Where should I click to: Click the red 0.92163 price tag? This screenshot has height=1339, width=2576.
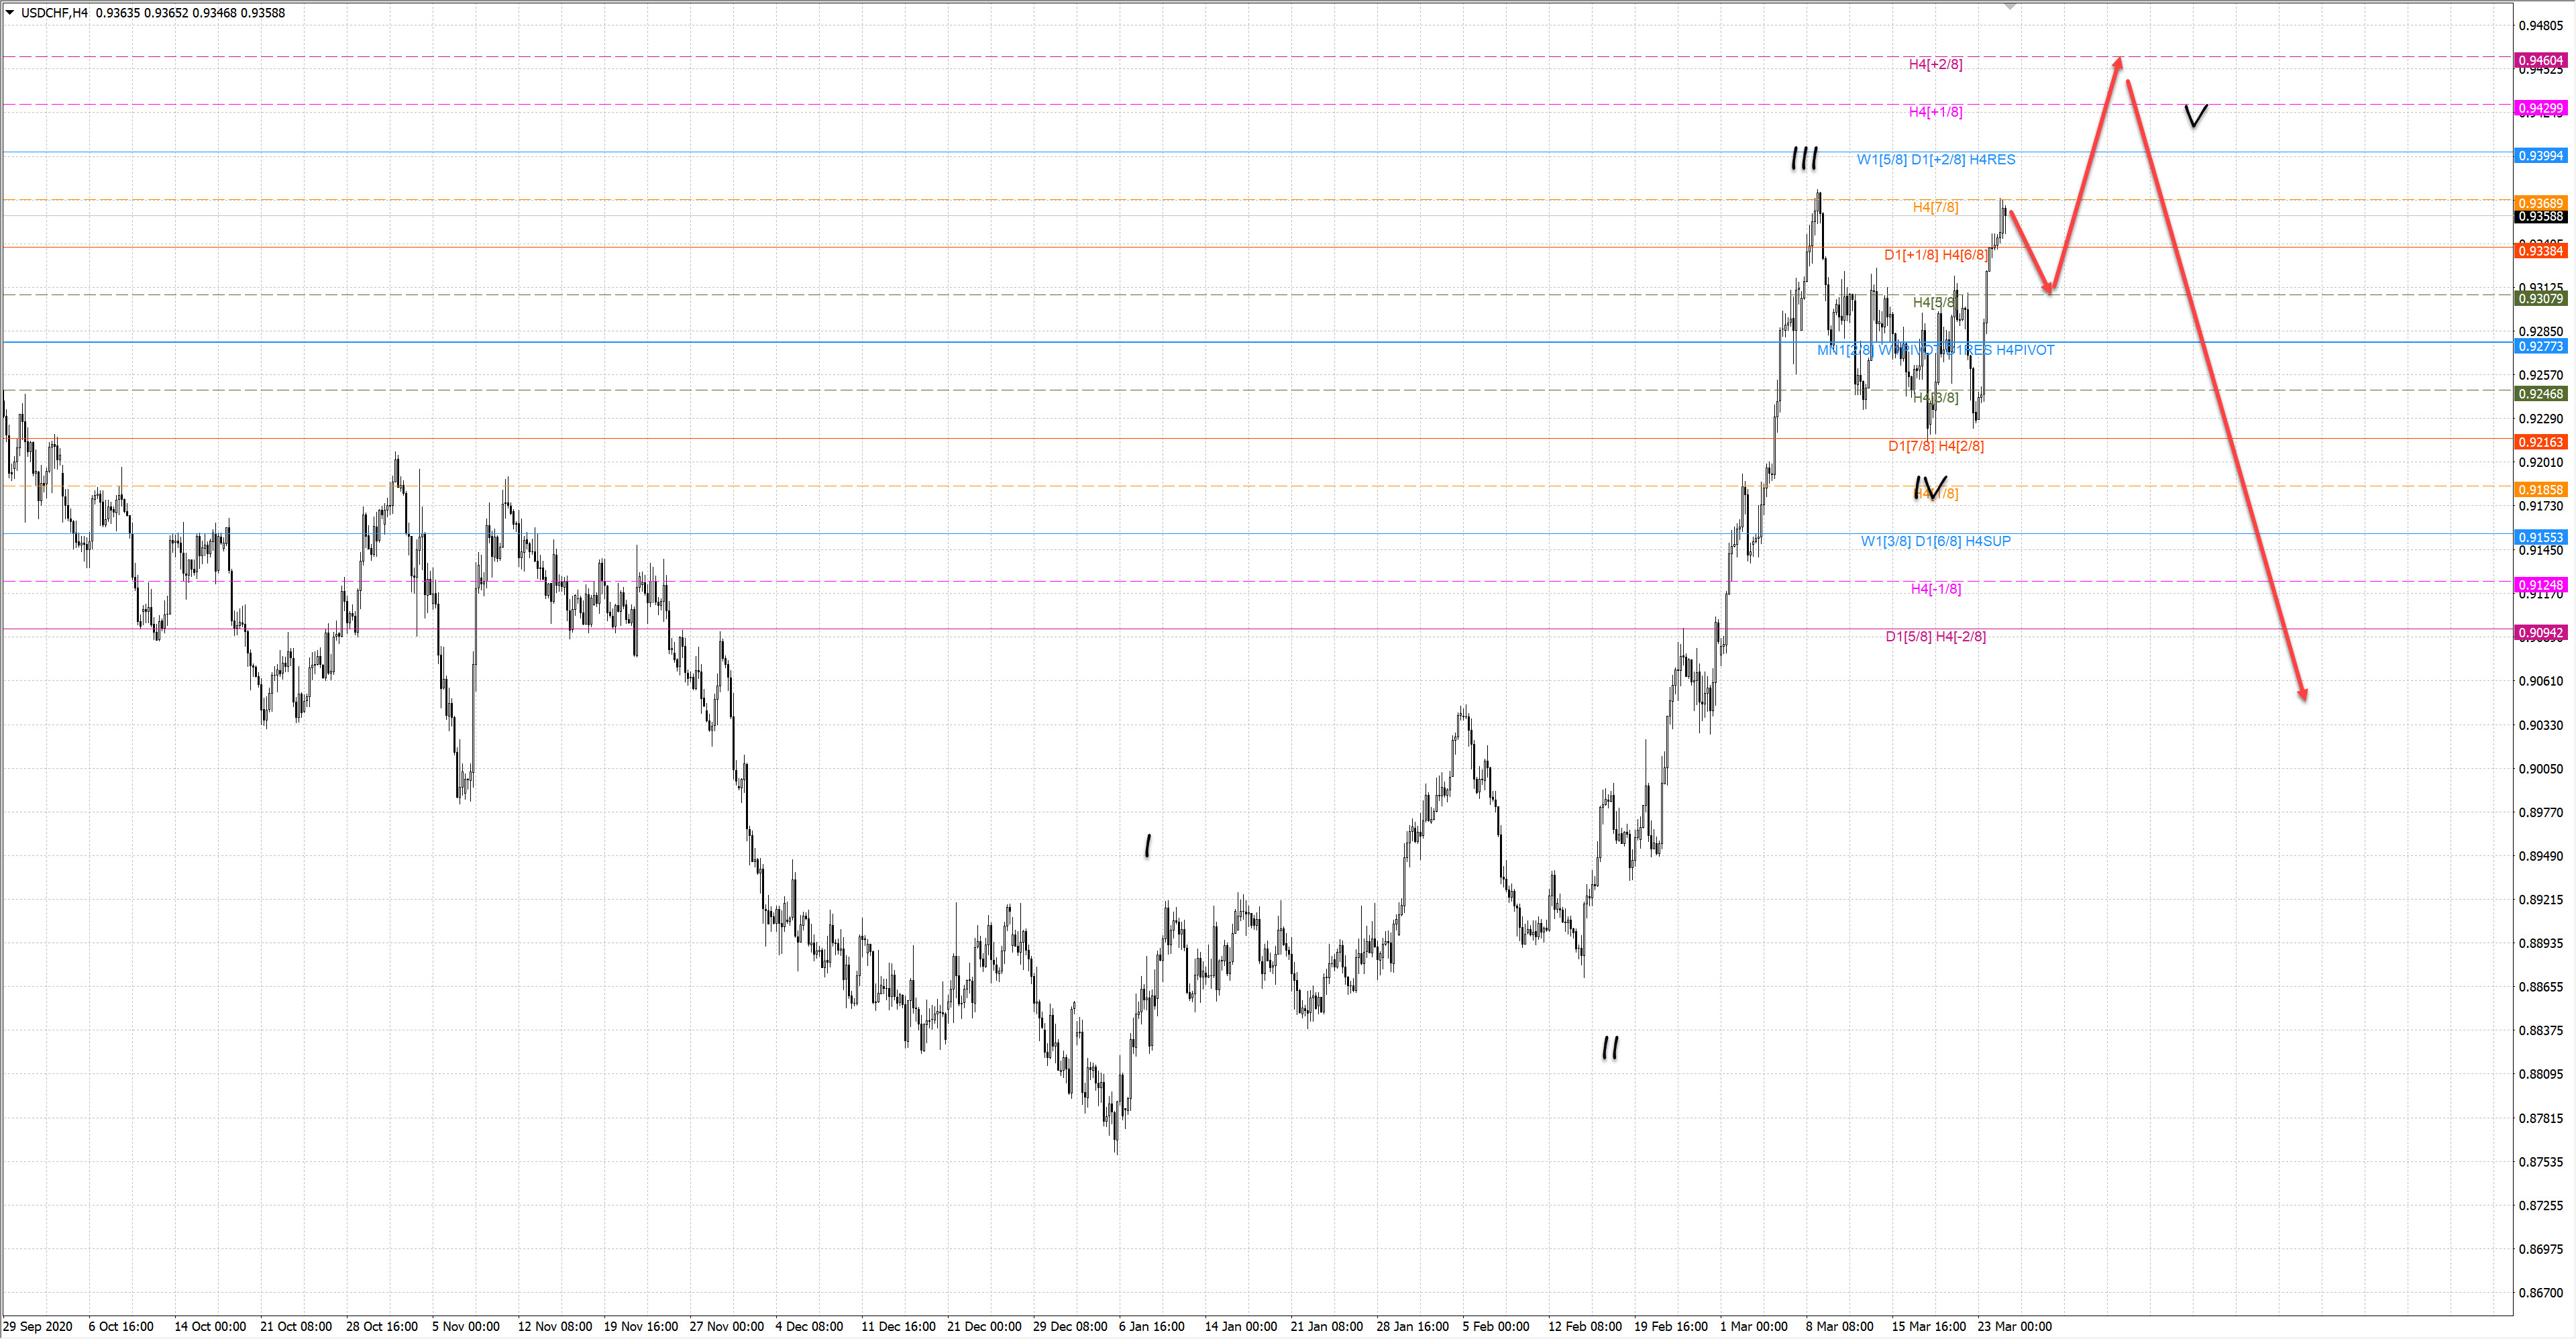(x=2540, y=442)
